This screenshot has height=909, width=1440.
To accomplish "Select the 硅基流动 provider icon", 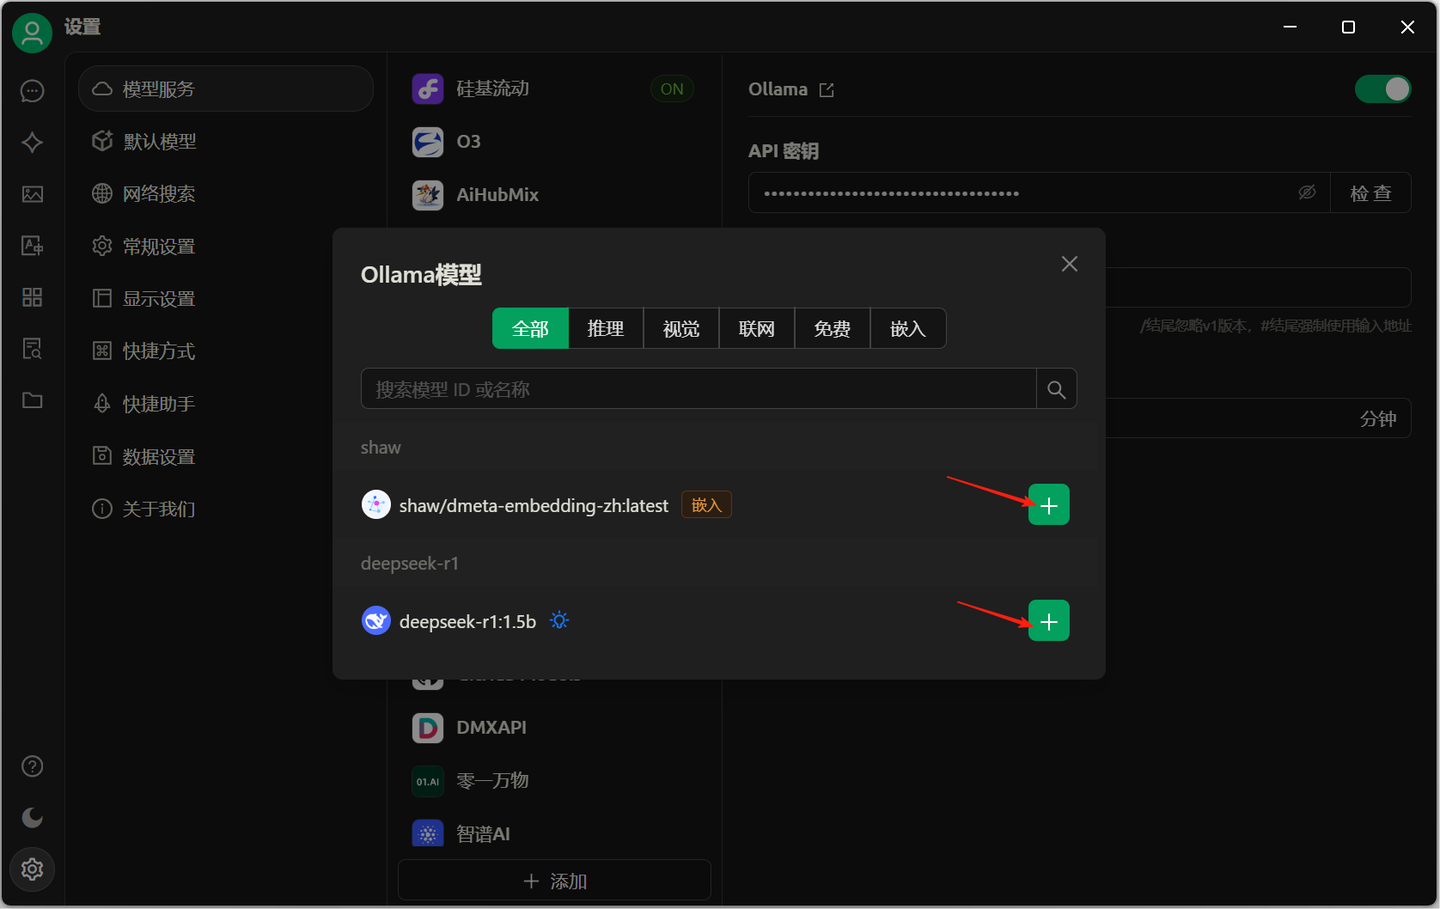I will (428, 89).
